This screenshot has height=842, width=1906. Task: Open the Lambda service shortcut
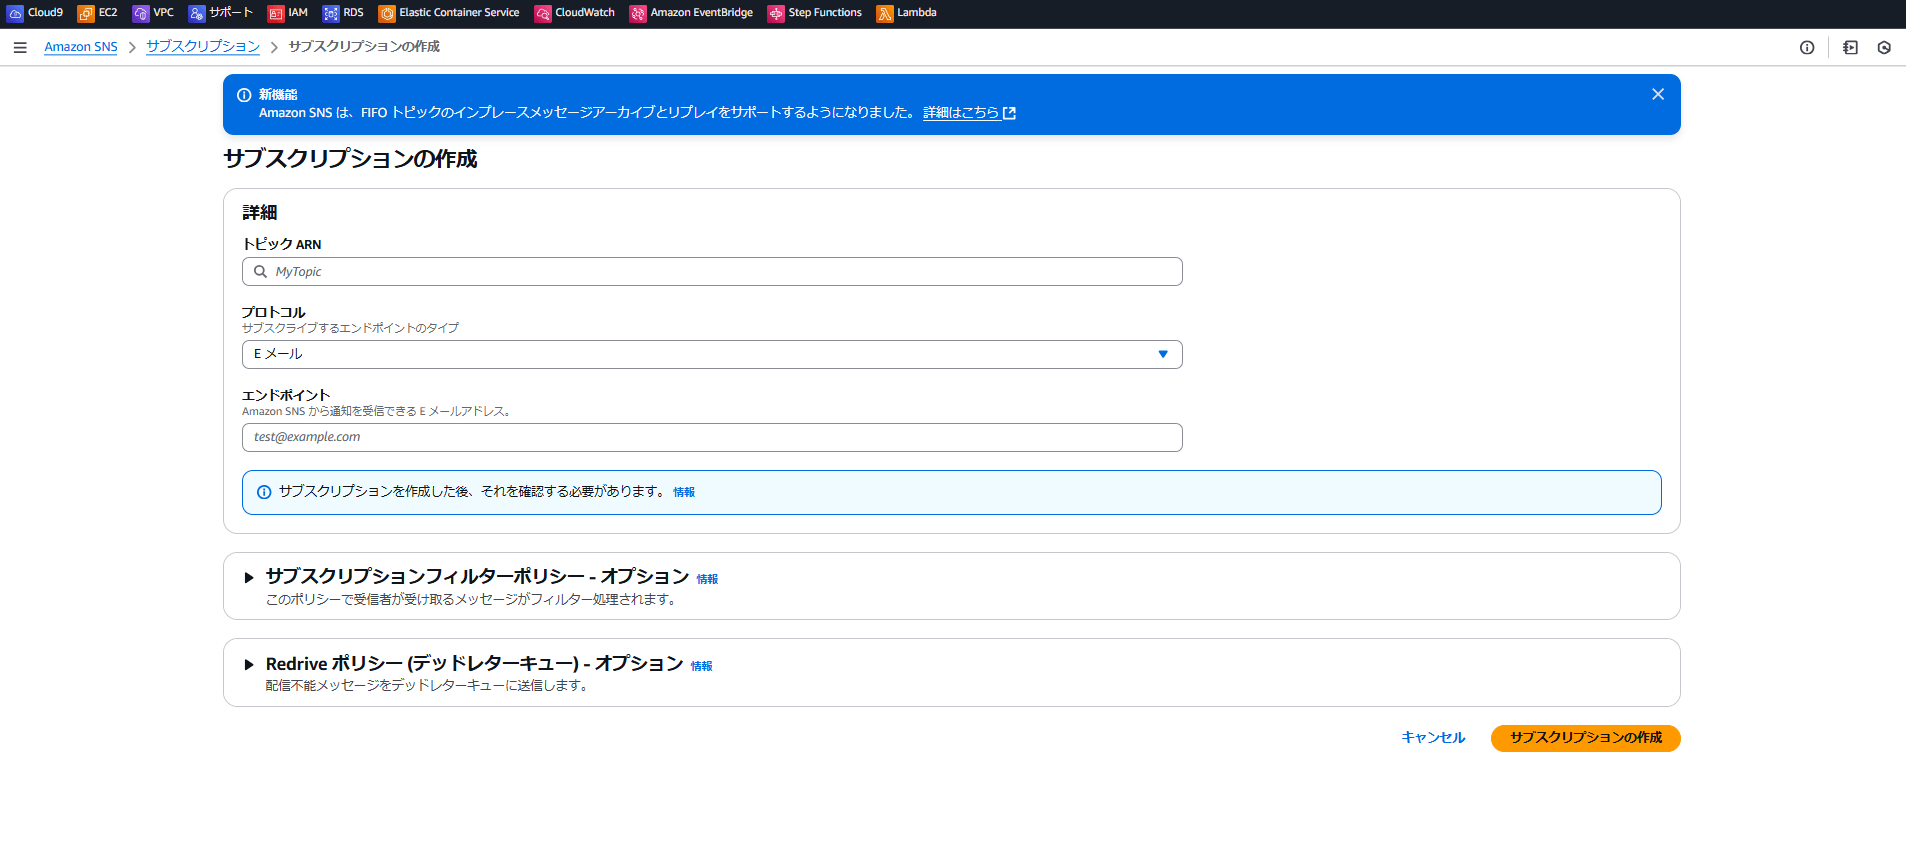pos(907,13)
